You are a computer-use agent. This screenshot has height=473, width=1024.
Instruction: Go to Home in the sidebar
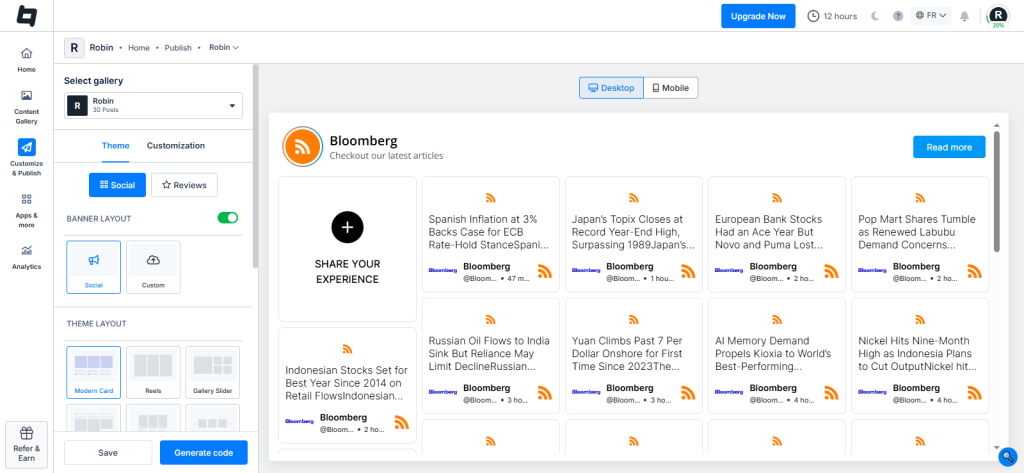(26, 59)
